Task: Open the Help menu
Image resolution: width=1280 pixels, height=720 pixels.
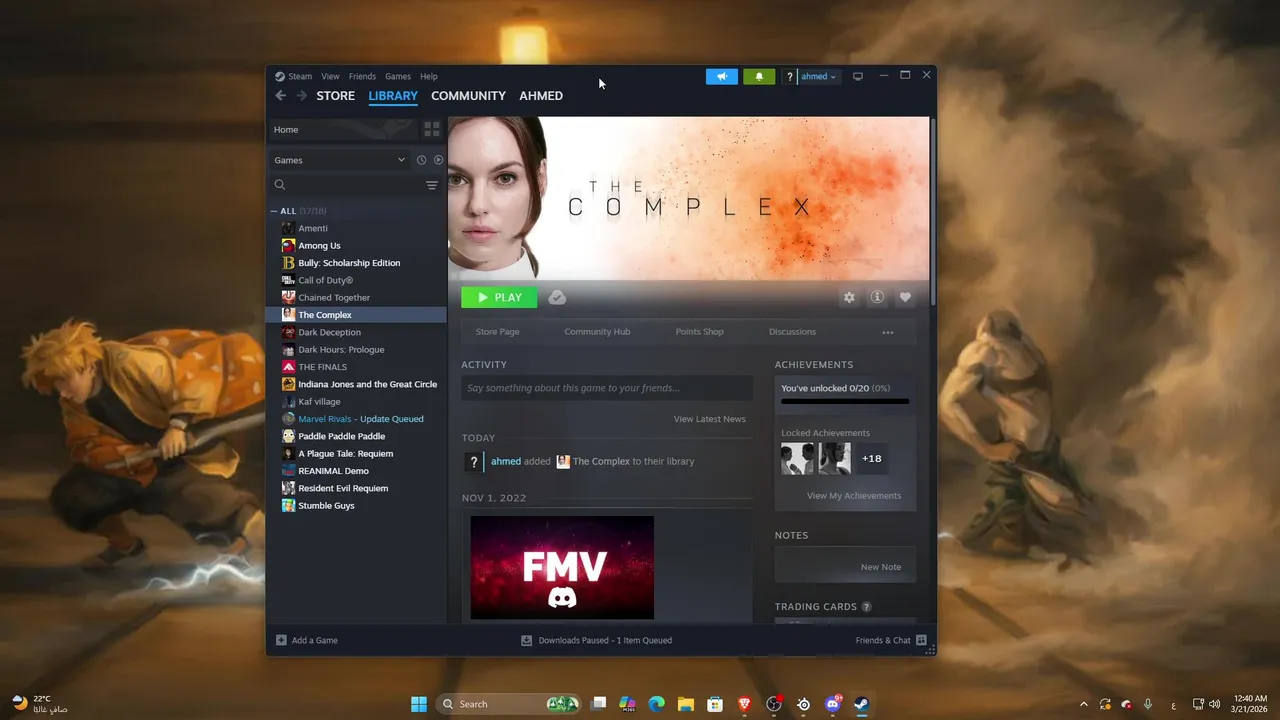Action: coord(429,76)
